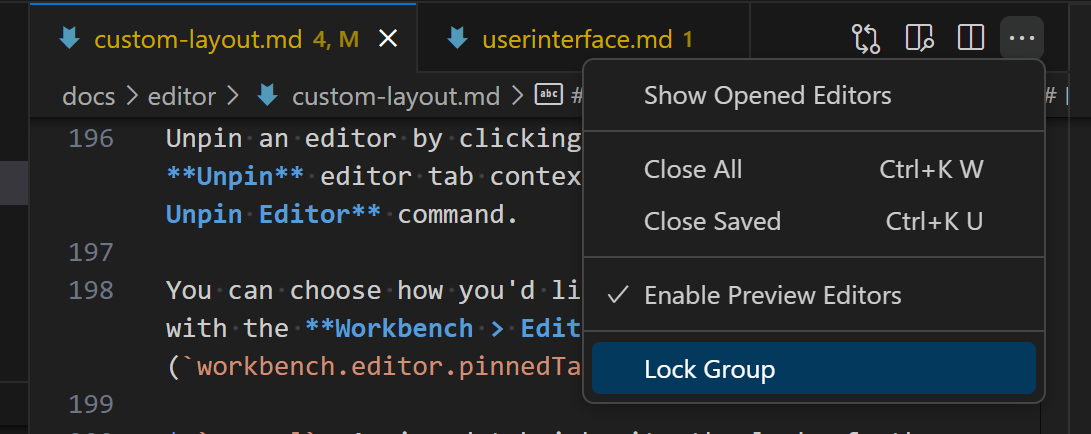
Task: Choose Close All in the menu
Action: point(693,169)
